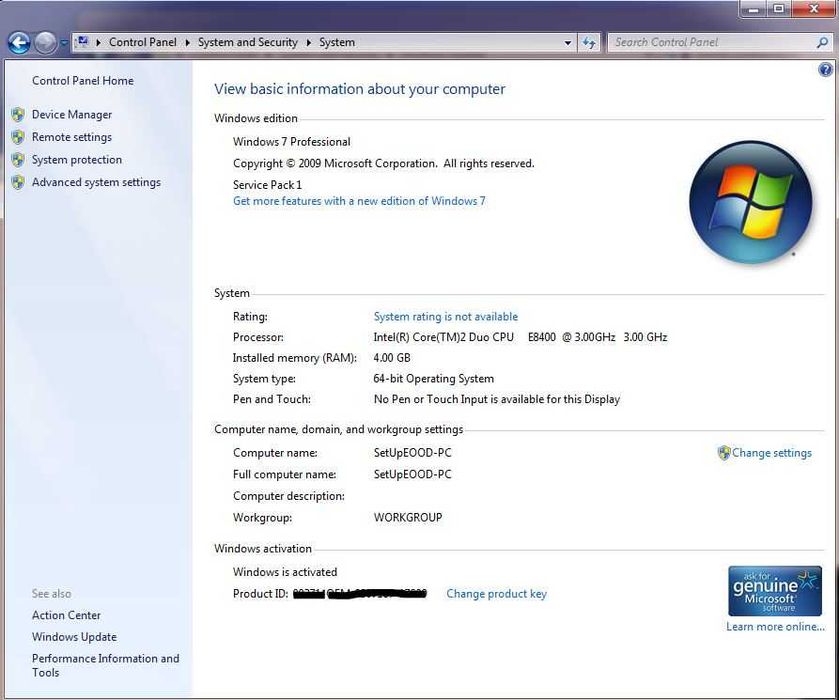Click the shield icon beside Change settings
Viewport: 839px width, 700px height.
[x=724, y=453]
